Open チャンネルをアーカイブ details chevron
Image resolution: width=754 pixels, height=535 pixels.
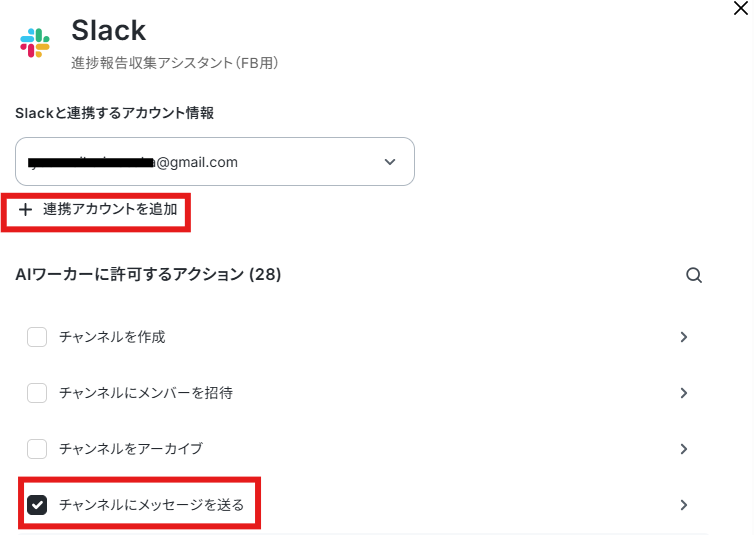683,449
